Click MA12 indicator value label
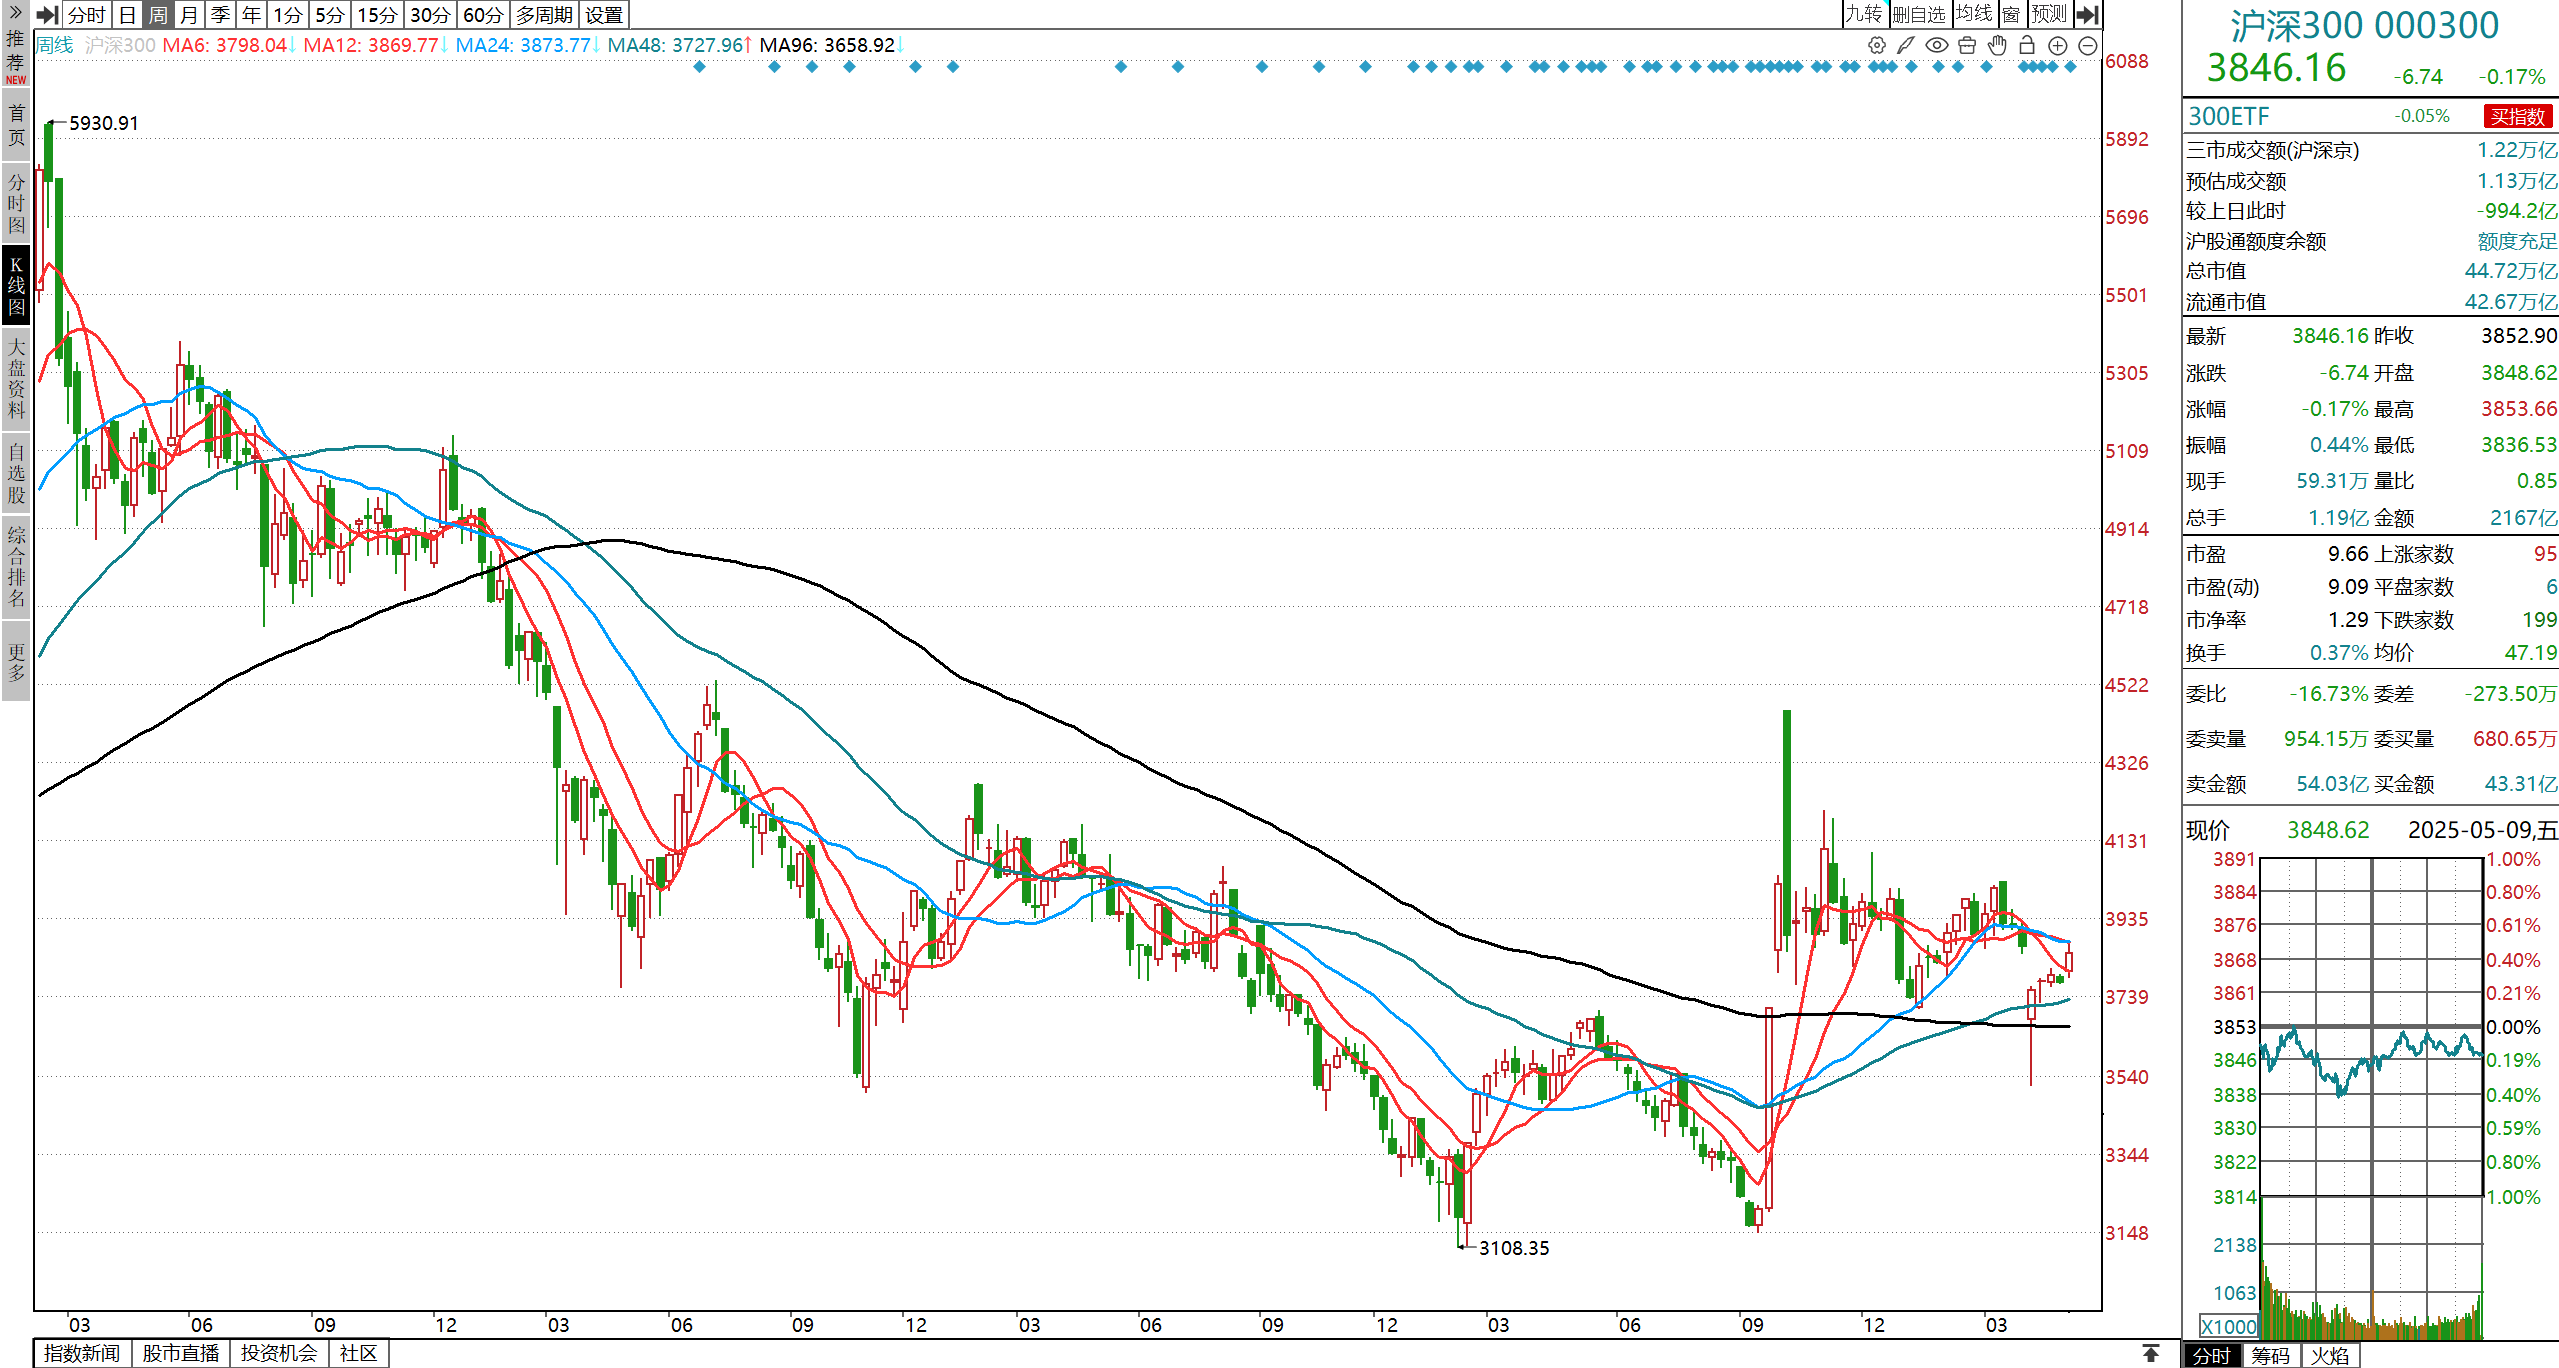Viewport: 2559px width, 1368px height. pos(371,45)
